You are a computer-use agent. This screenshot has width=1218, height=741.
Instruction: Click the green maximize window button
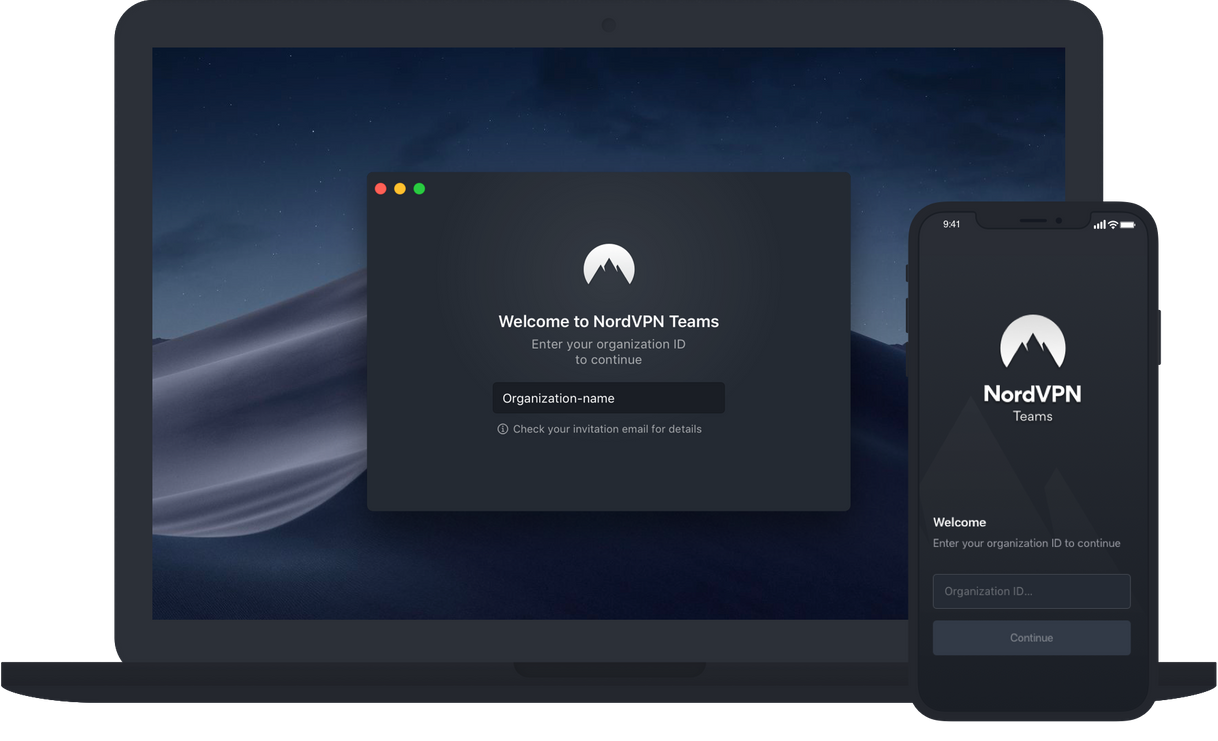pyautogui.click(x=419, y=189)
